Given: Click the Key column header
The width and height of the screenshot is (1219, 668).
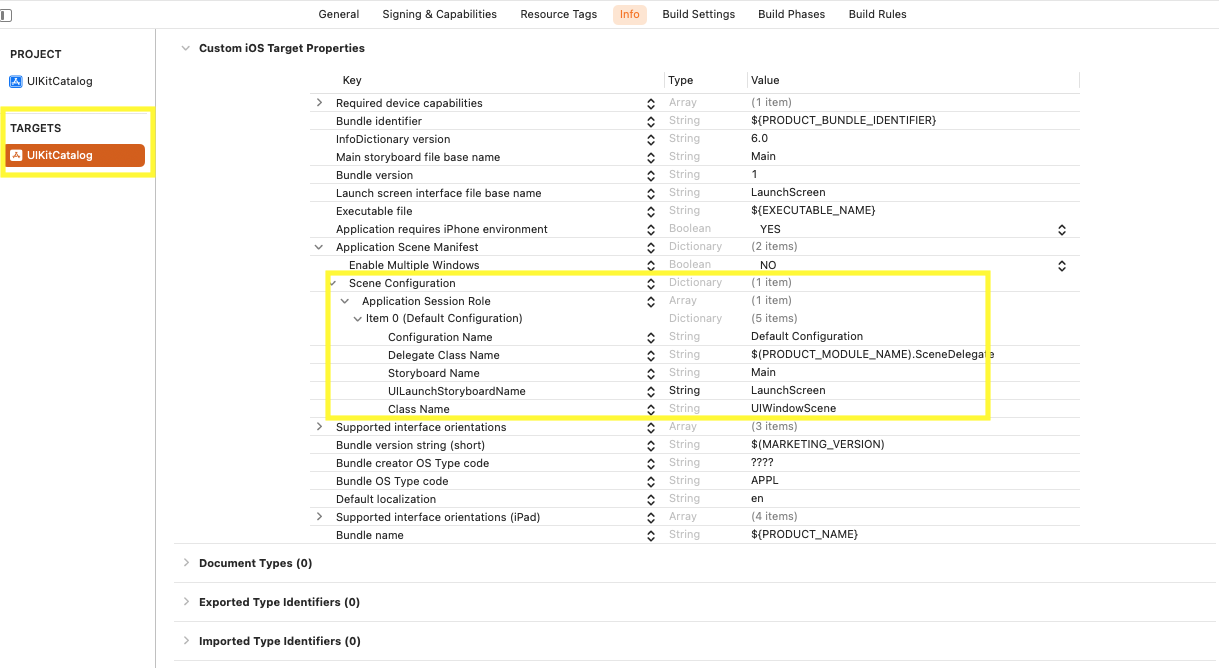Looking at the screenshot, I should pyautogui.click(x=352, y=80).
